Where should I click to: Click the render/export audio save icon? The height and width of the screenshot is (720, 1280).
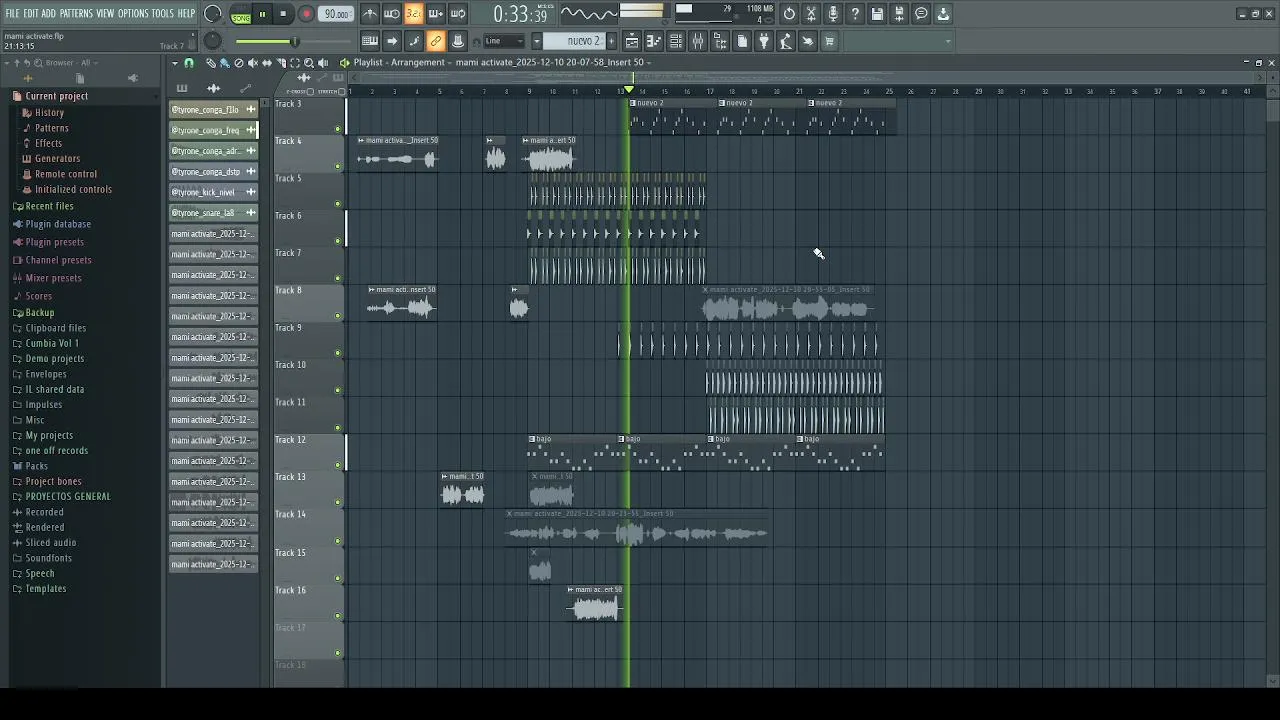(x=899, y=14)
